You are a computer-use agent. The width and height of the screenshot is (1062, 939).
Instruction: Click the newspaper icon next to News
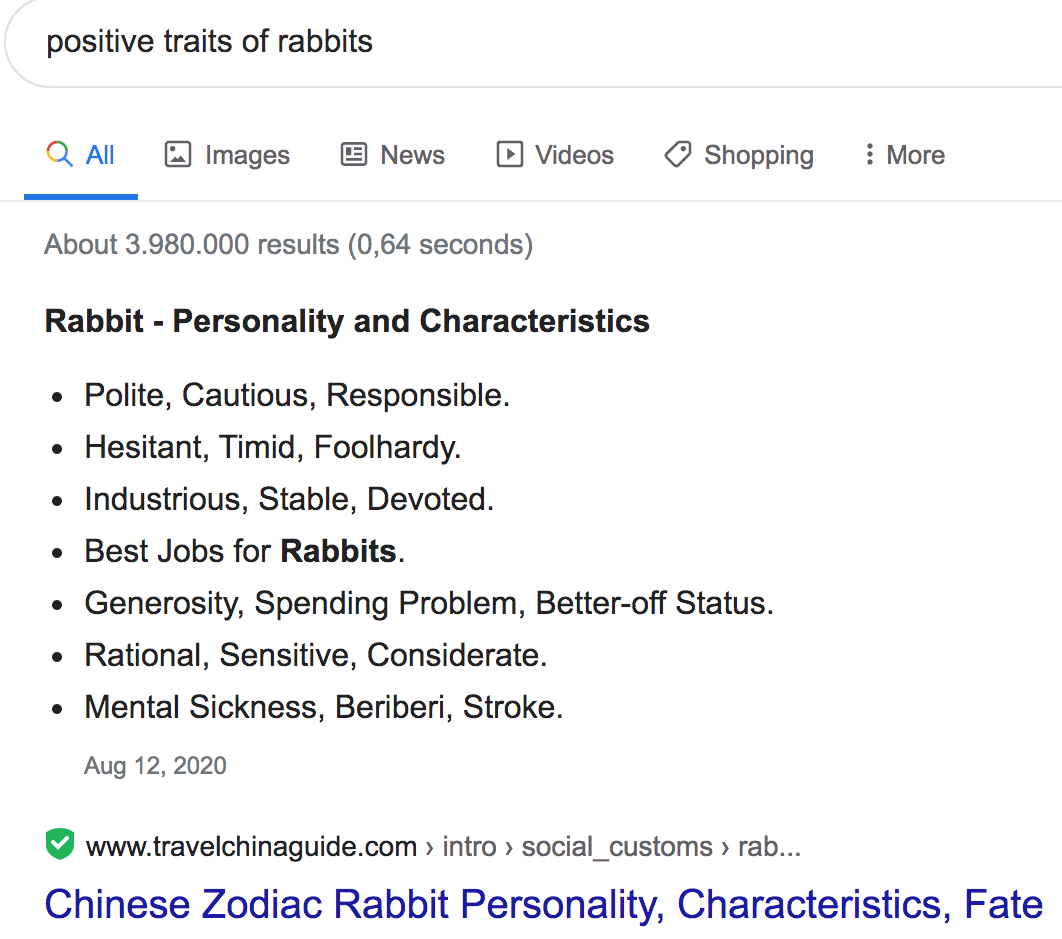[x=352, y=154]
